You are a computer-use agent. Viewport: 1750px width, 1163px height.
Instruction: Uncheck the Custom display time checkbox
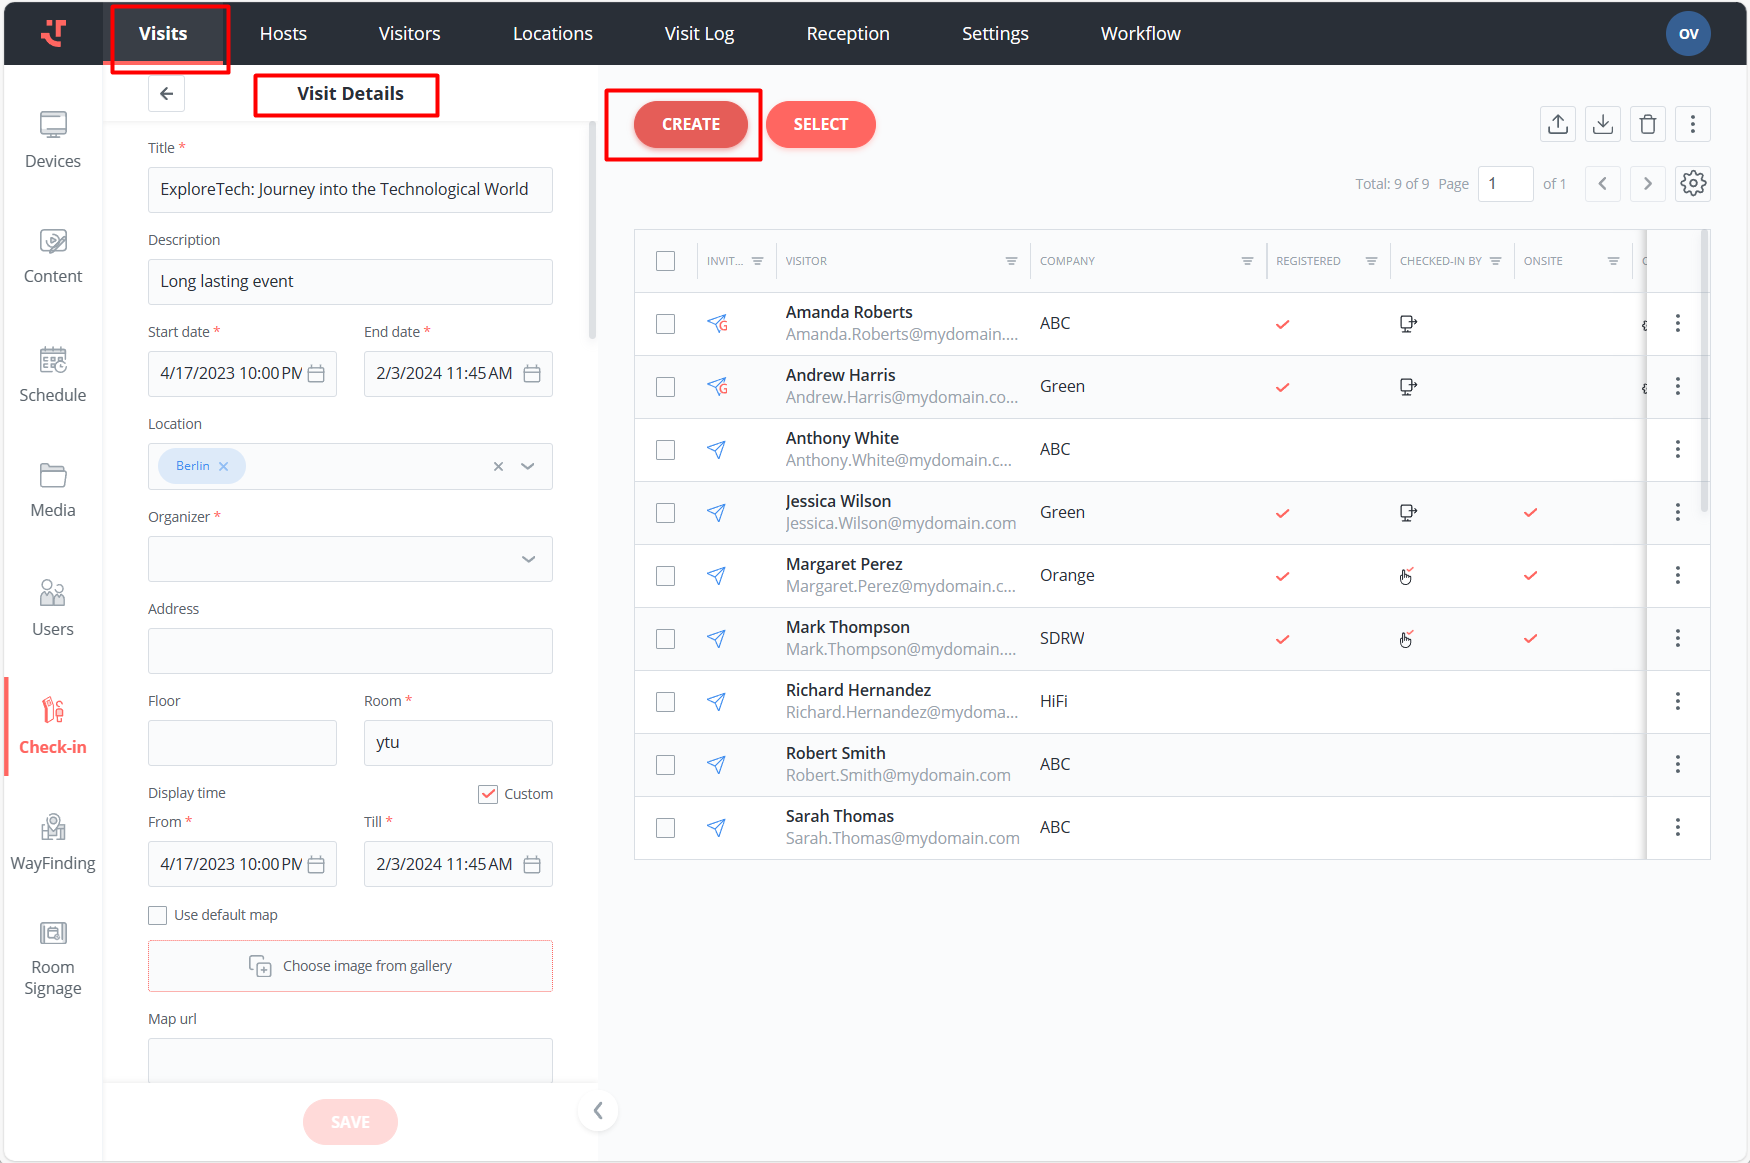point(488,794)
